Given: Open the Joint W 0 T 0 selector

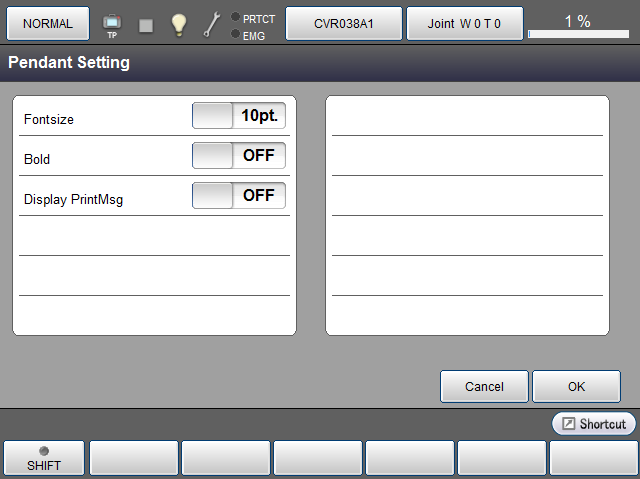Looking at the screenshot, I should [x=464, y=23].
